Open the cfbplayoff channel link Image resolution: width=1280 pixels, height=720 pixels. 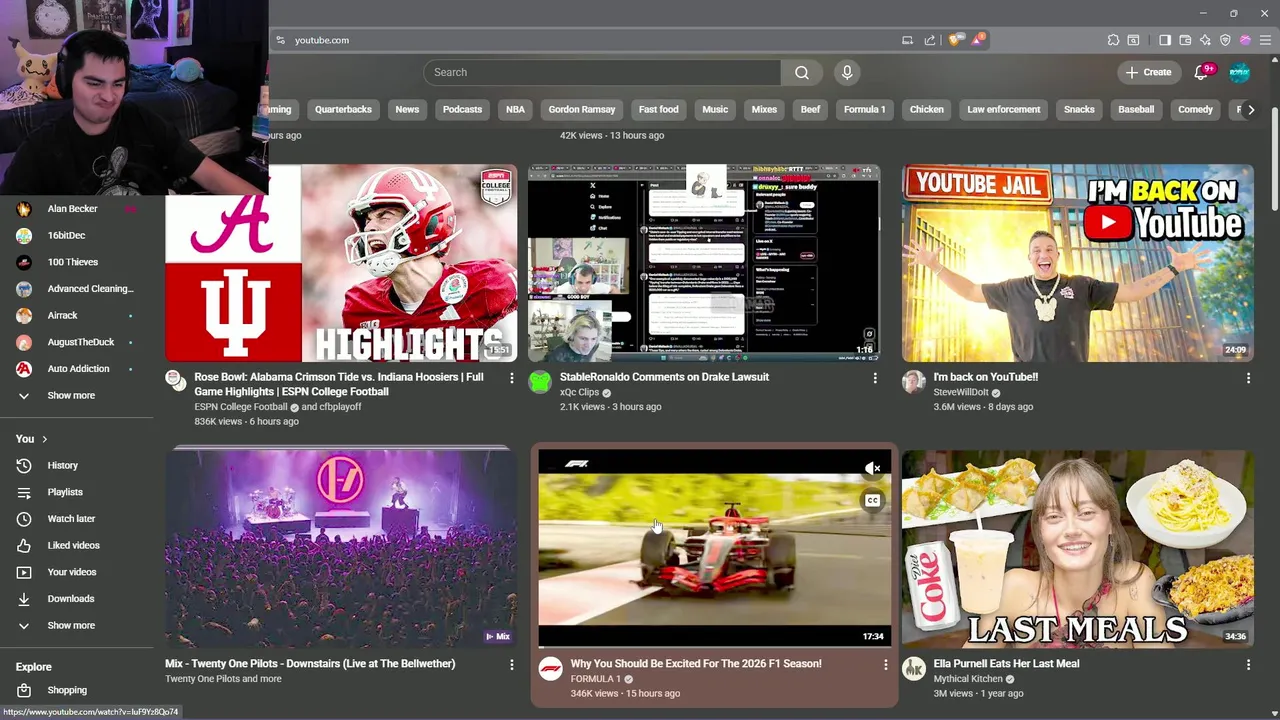[x=340, y=407]
